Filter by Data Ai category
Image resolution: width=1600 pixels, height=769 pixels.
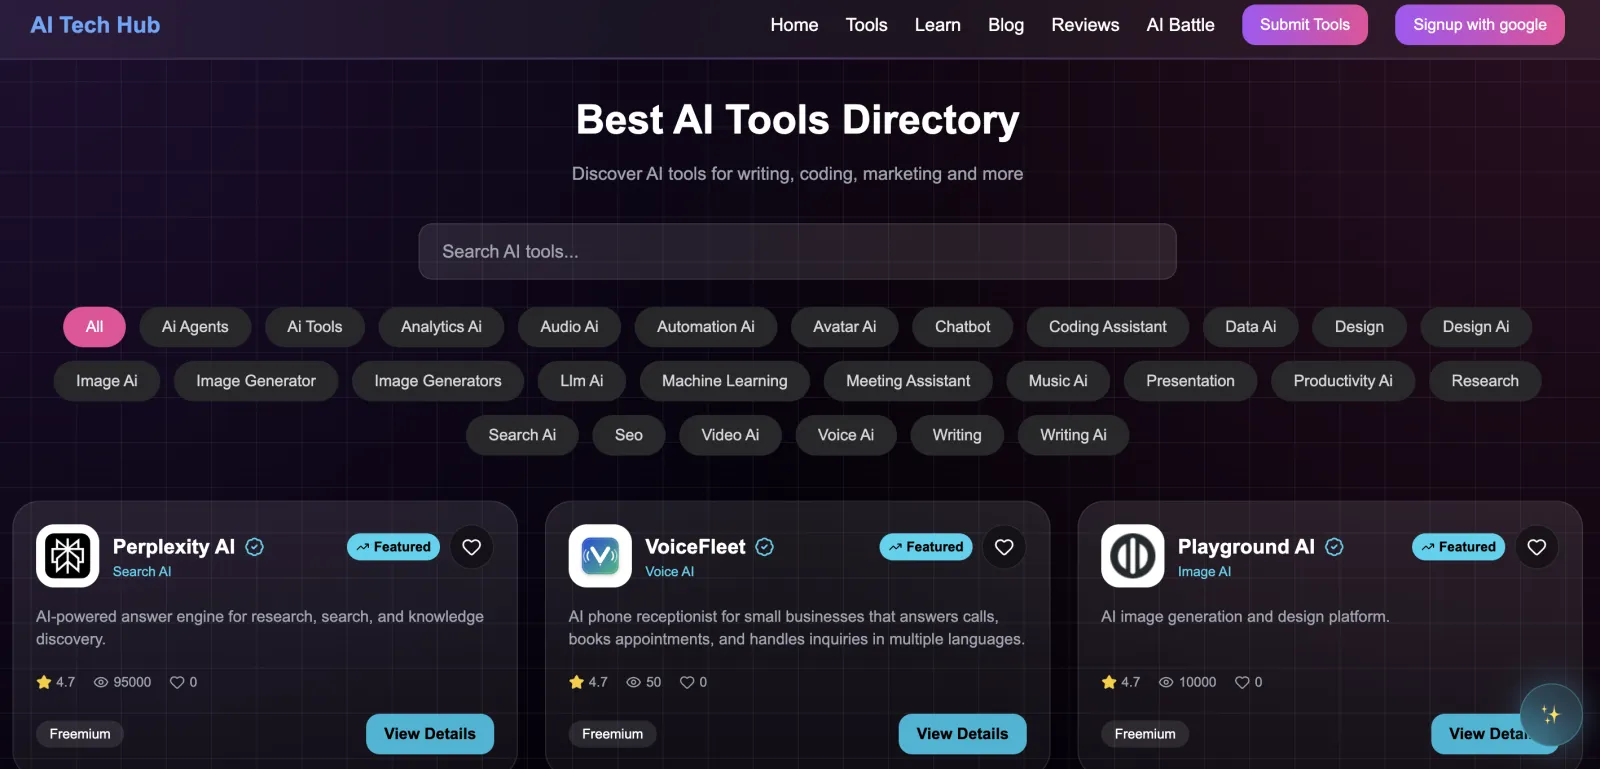click(1251, 327)
